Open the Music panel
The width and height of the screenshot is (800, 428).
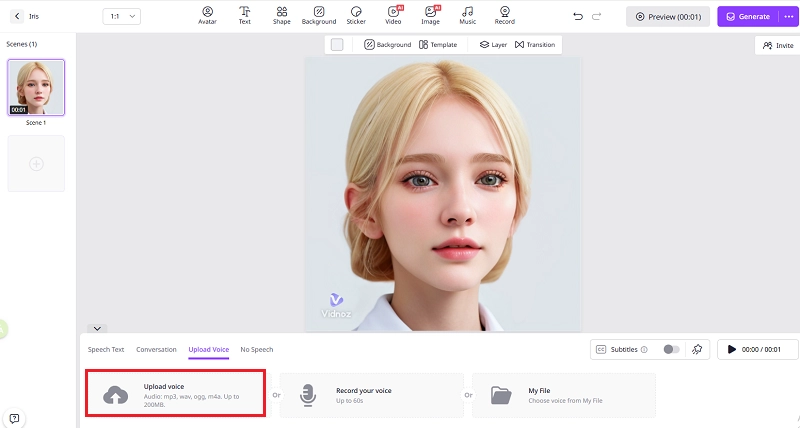[x=467, y=15]
